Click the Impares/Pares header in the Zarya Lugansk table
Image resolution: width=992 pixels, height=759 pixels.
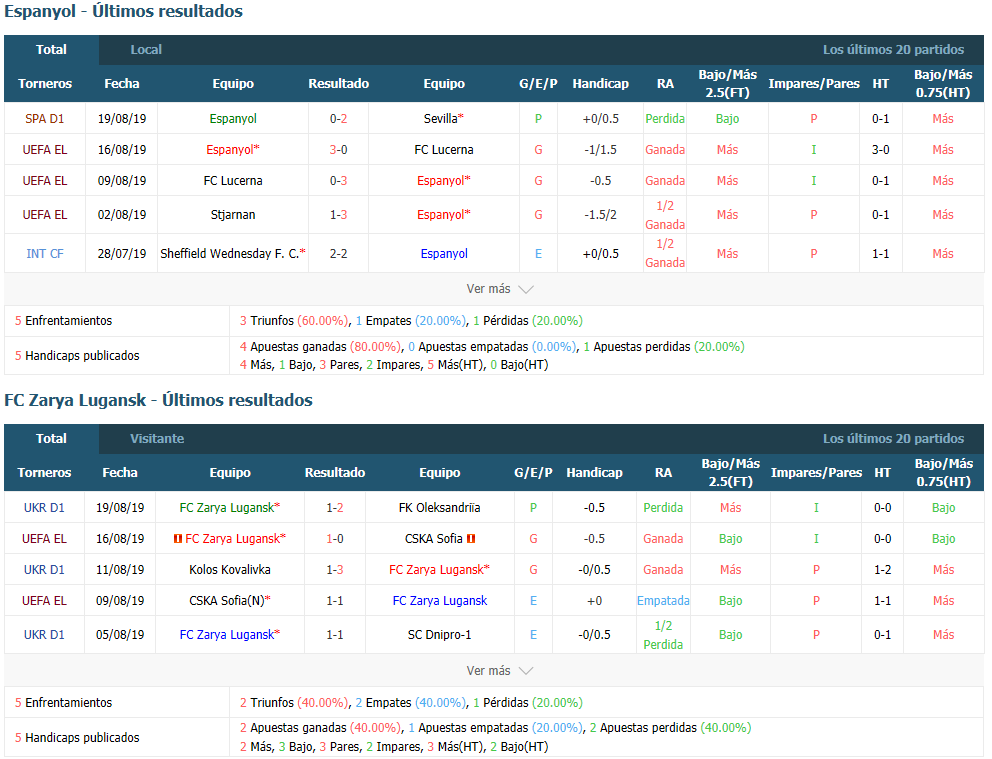point(816,472)
